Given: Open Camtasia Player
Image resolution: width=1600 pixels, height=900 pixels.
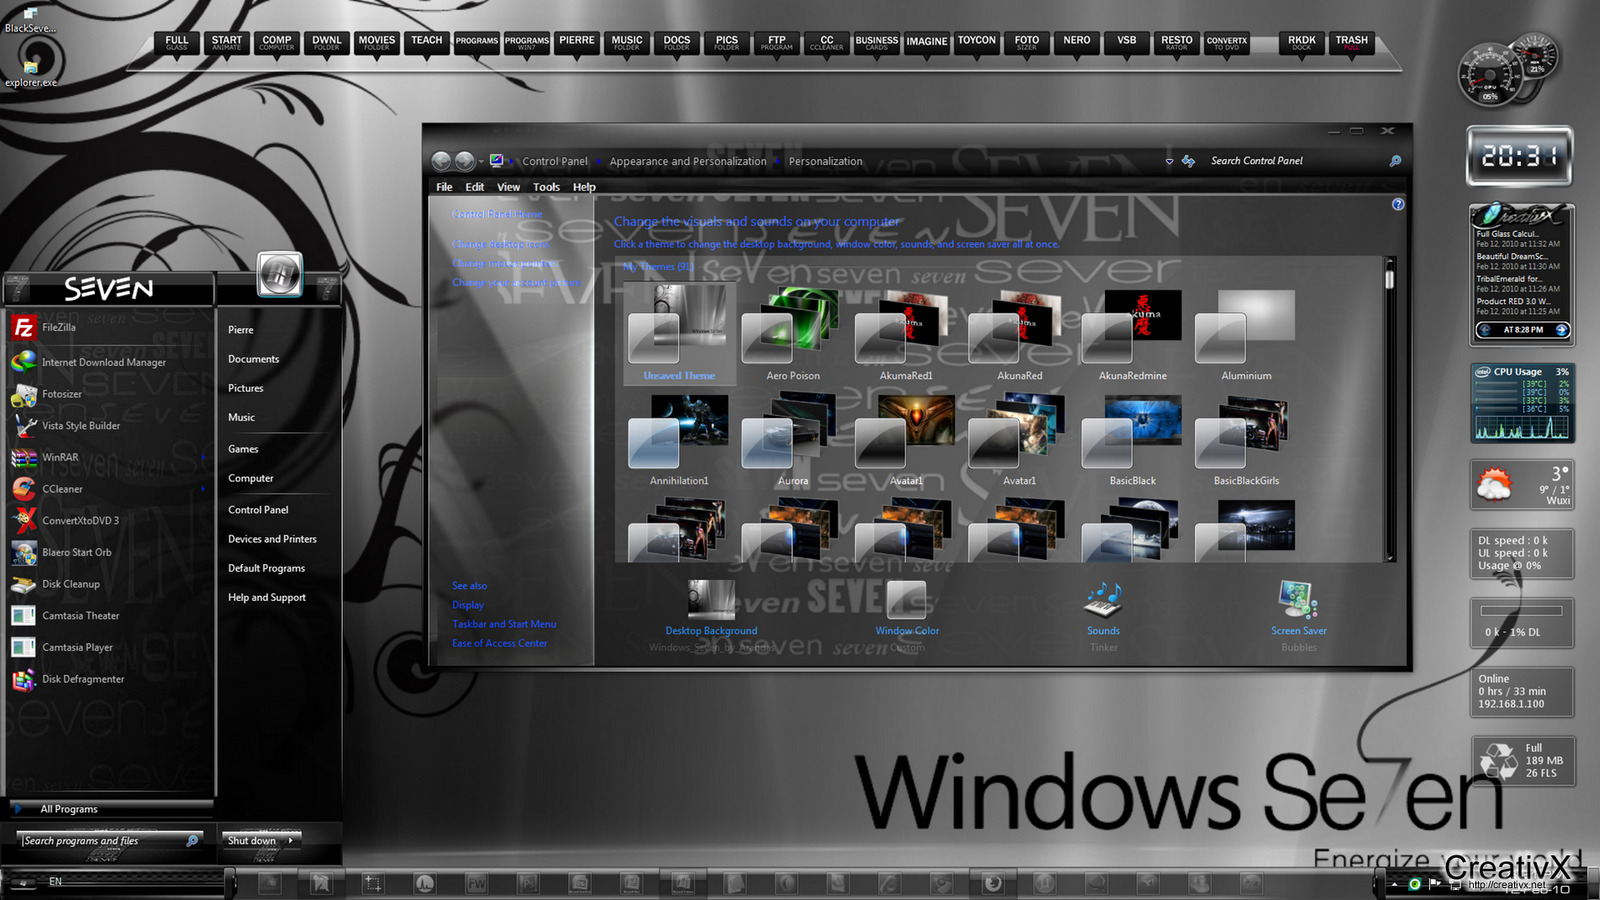Looking at the screenshot, I should point(108,647).
